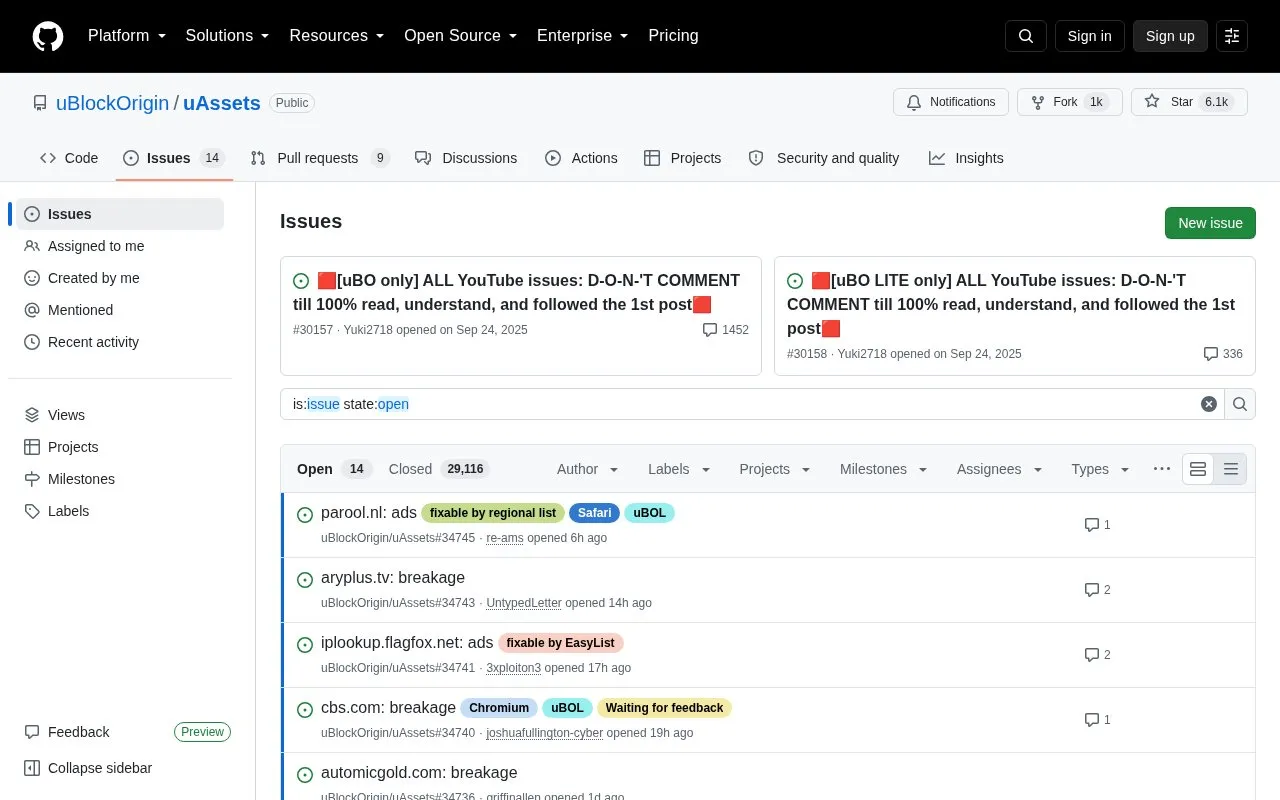Click the Notifications bell button
1280x800 pixels.
pyautogui.click(x=951, y=102)
